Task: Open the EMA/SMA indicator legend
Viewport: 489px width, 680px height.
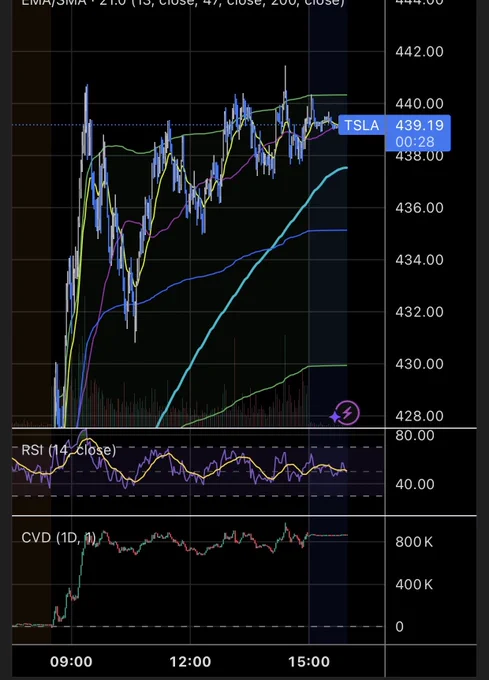Action: (x=183, y=3)
